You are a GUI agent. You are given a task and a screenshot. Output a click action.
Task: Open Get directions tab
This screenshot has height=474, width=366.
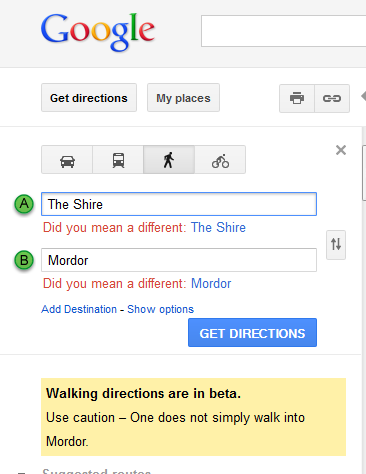pyautogui.click(x=89, y=98)
